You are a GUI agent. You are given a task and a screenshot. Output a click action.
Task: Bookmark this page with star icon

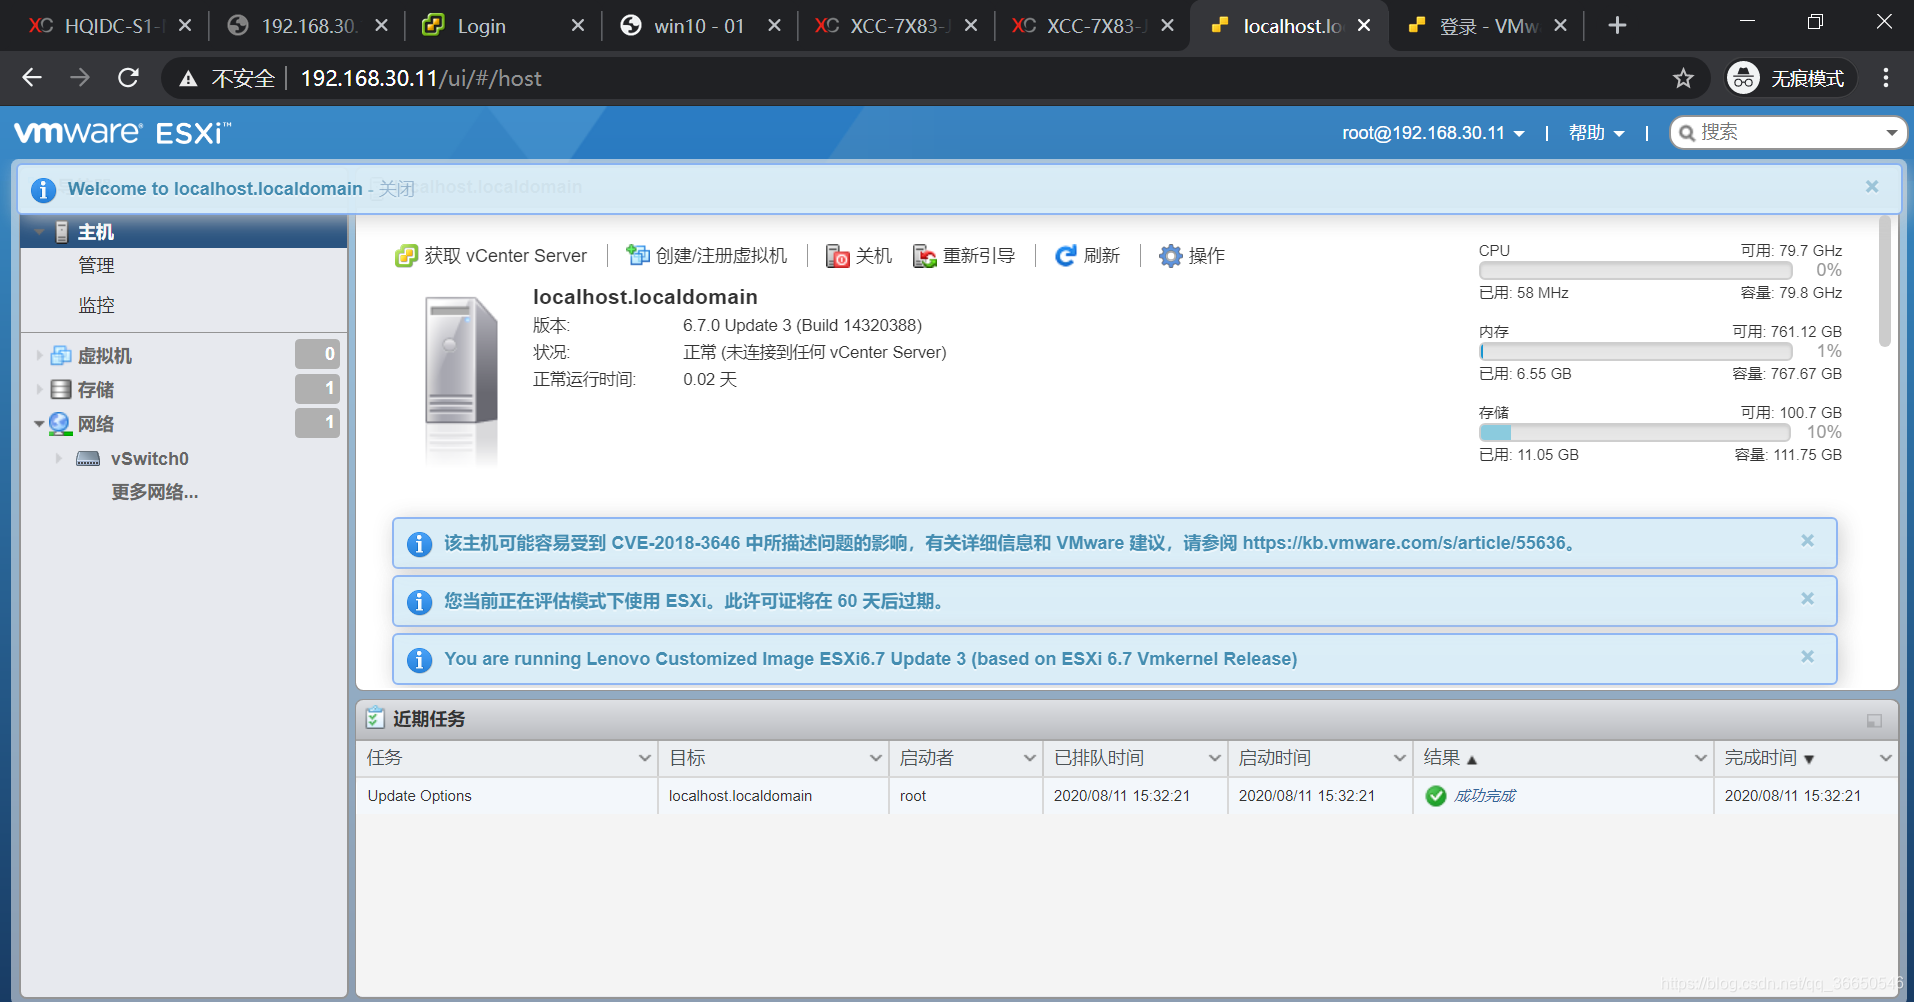click(x=1683, y=78)
